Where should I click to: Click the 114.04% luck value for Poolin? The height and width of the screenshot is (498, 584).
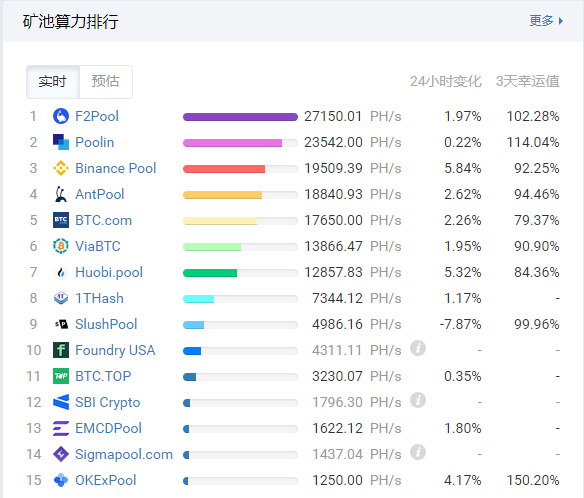click(x=533, y=142)
